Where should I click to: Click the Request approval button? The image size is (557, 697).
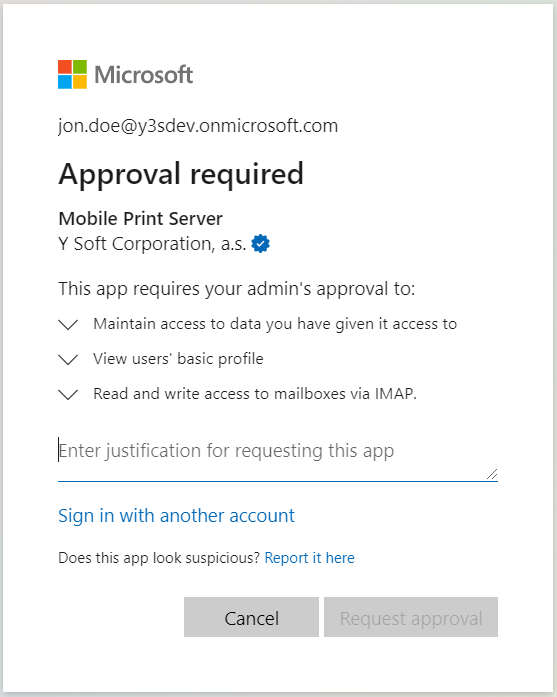point(411,617)
